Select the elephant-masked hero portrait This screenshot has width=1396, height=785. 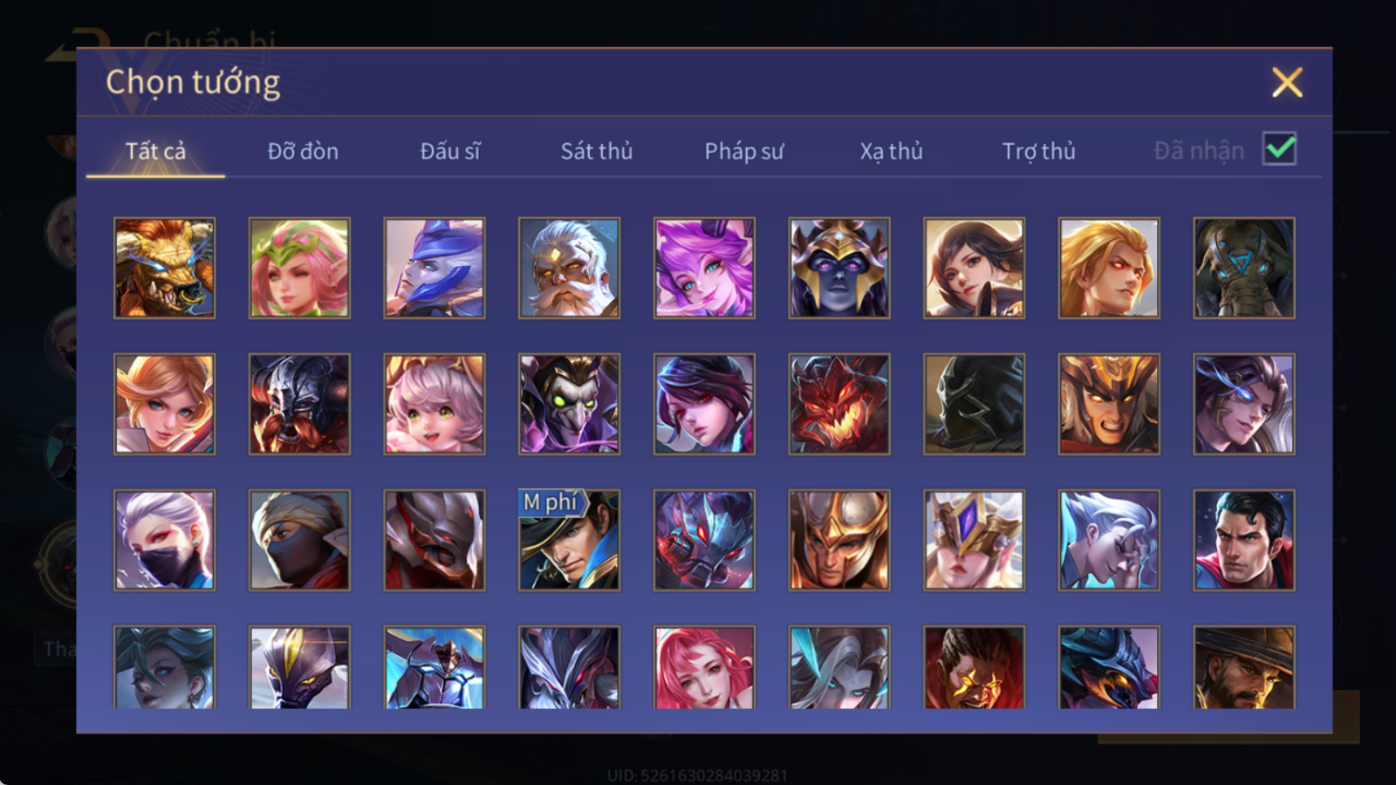click(x=1244, y=268)
